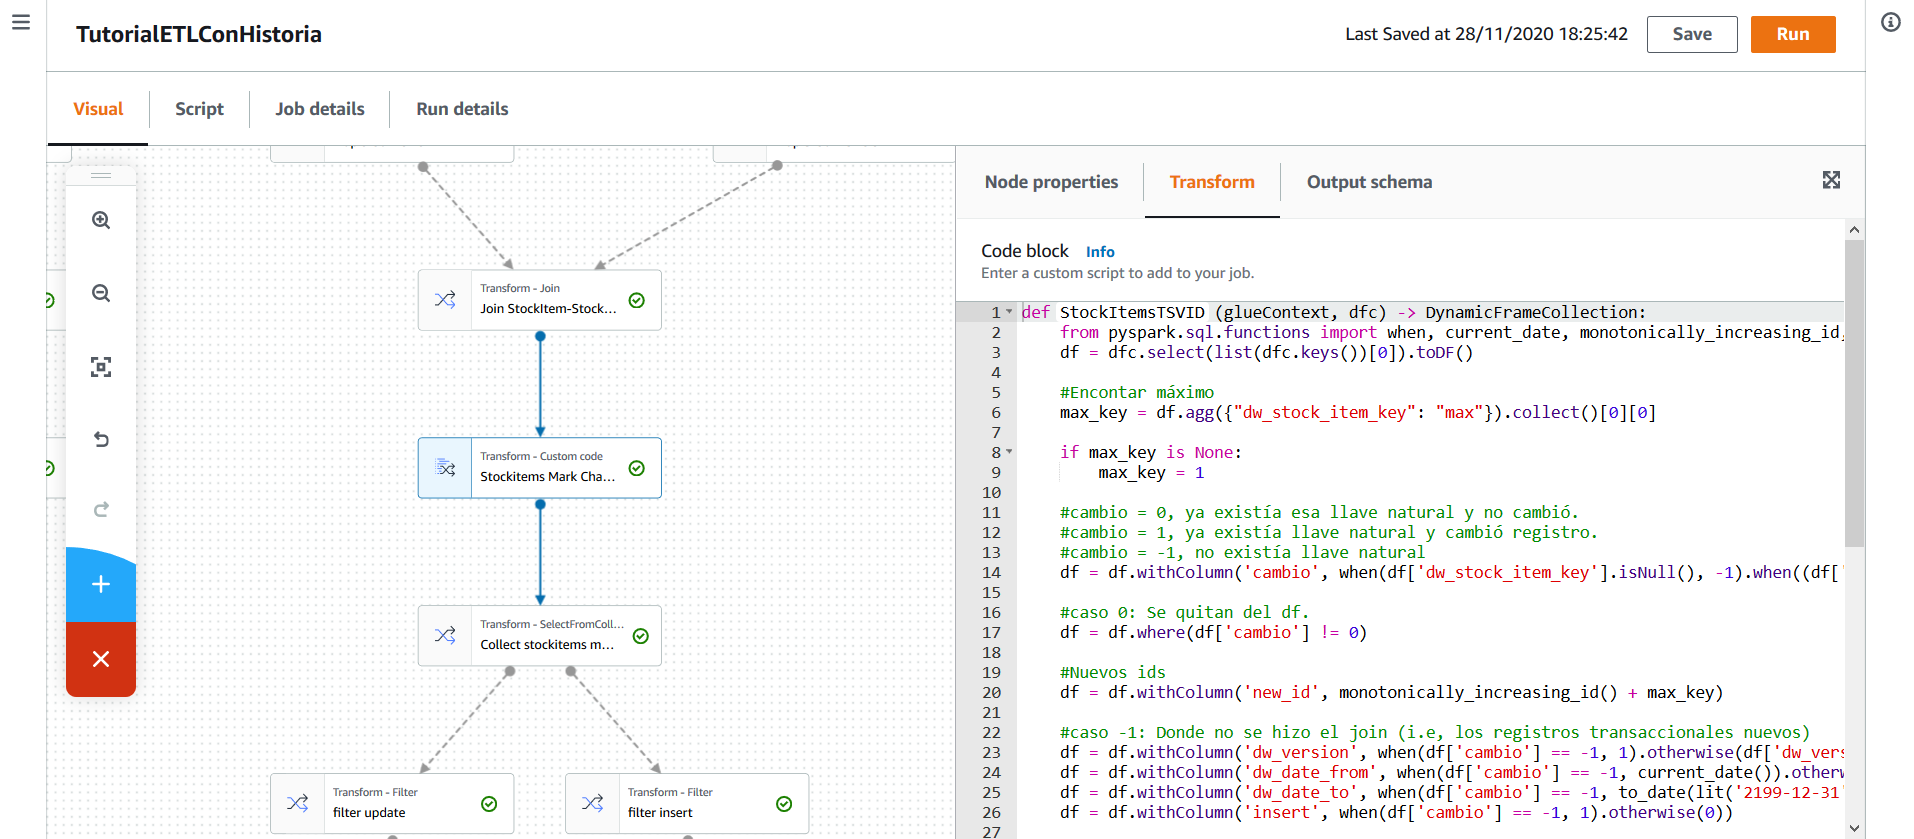Switch to the Script tab
Image resolution: width=1914 pixels, height=839 pixels.
click(199, 109)
